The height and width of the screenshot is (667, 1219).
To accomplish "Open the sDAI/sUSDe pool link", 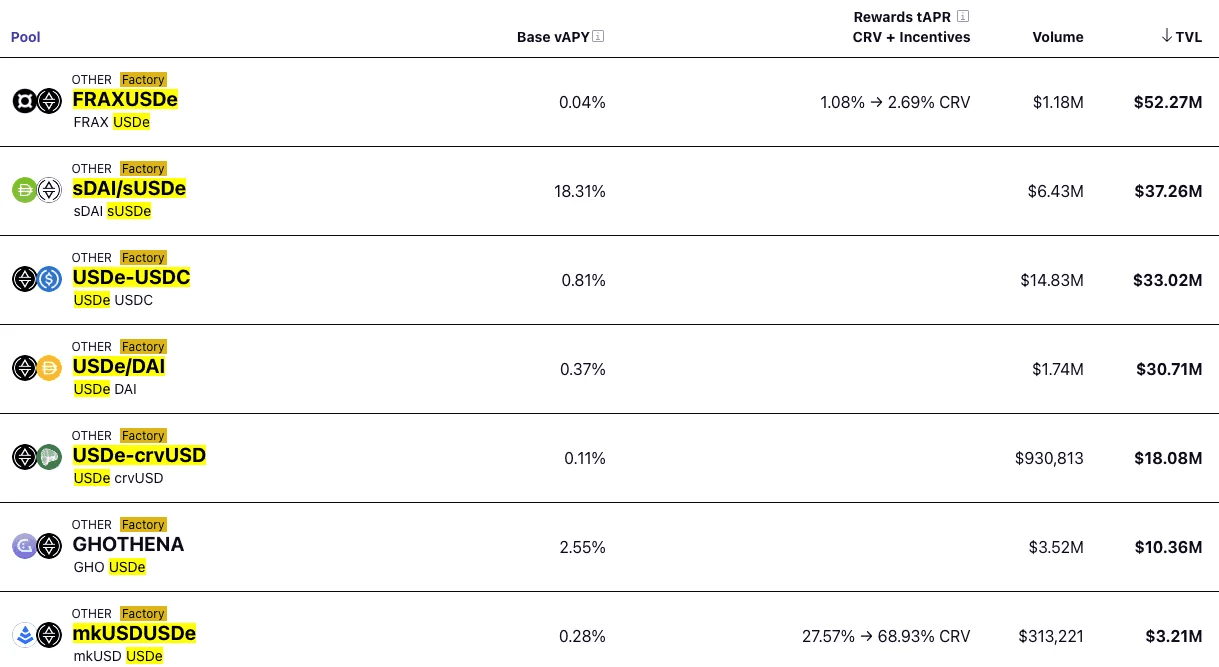I will coord(129,189).
